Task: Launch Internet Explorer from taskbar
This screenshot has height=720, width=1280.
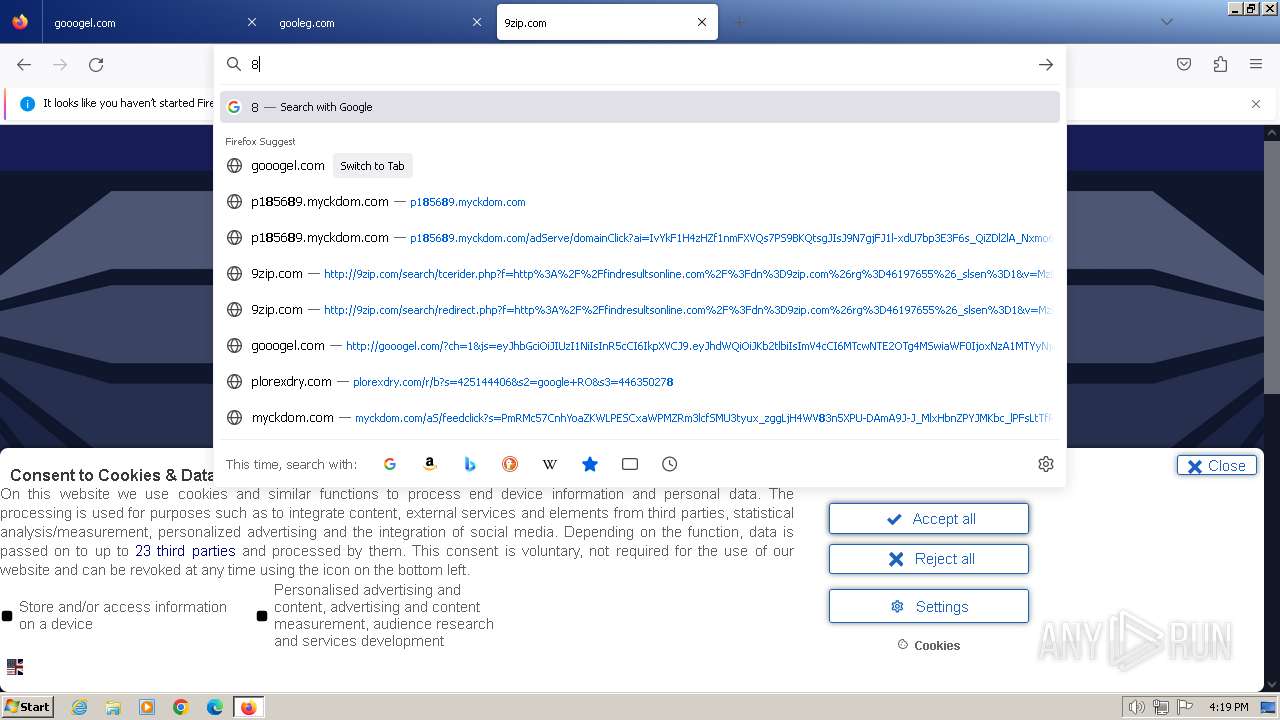Action: [x=80, y=707]
